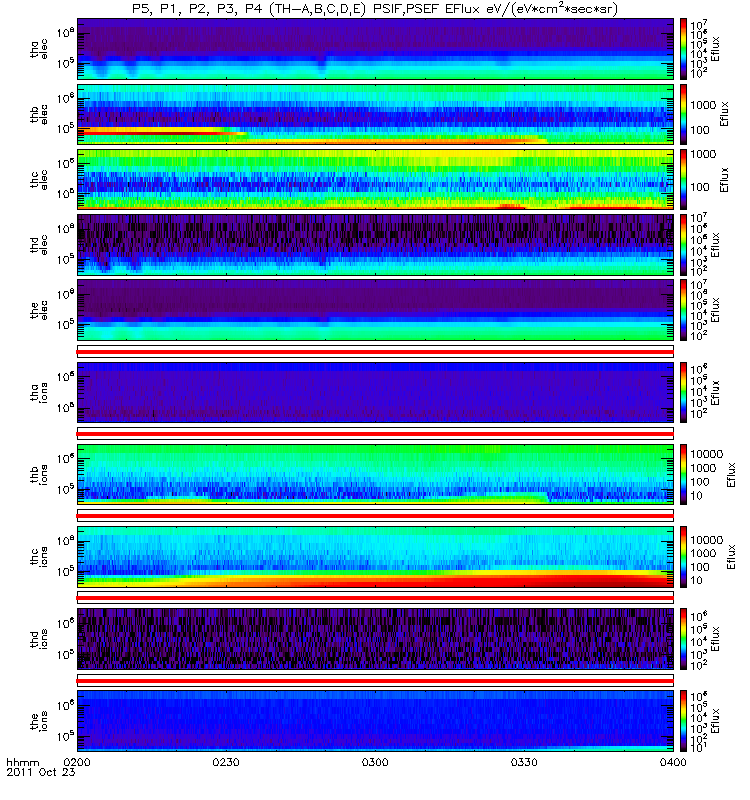This screenshot has height=800, width=750.
Task: Click the thb ions color scale bar
Action: tap(683, 474)
